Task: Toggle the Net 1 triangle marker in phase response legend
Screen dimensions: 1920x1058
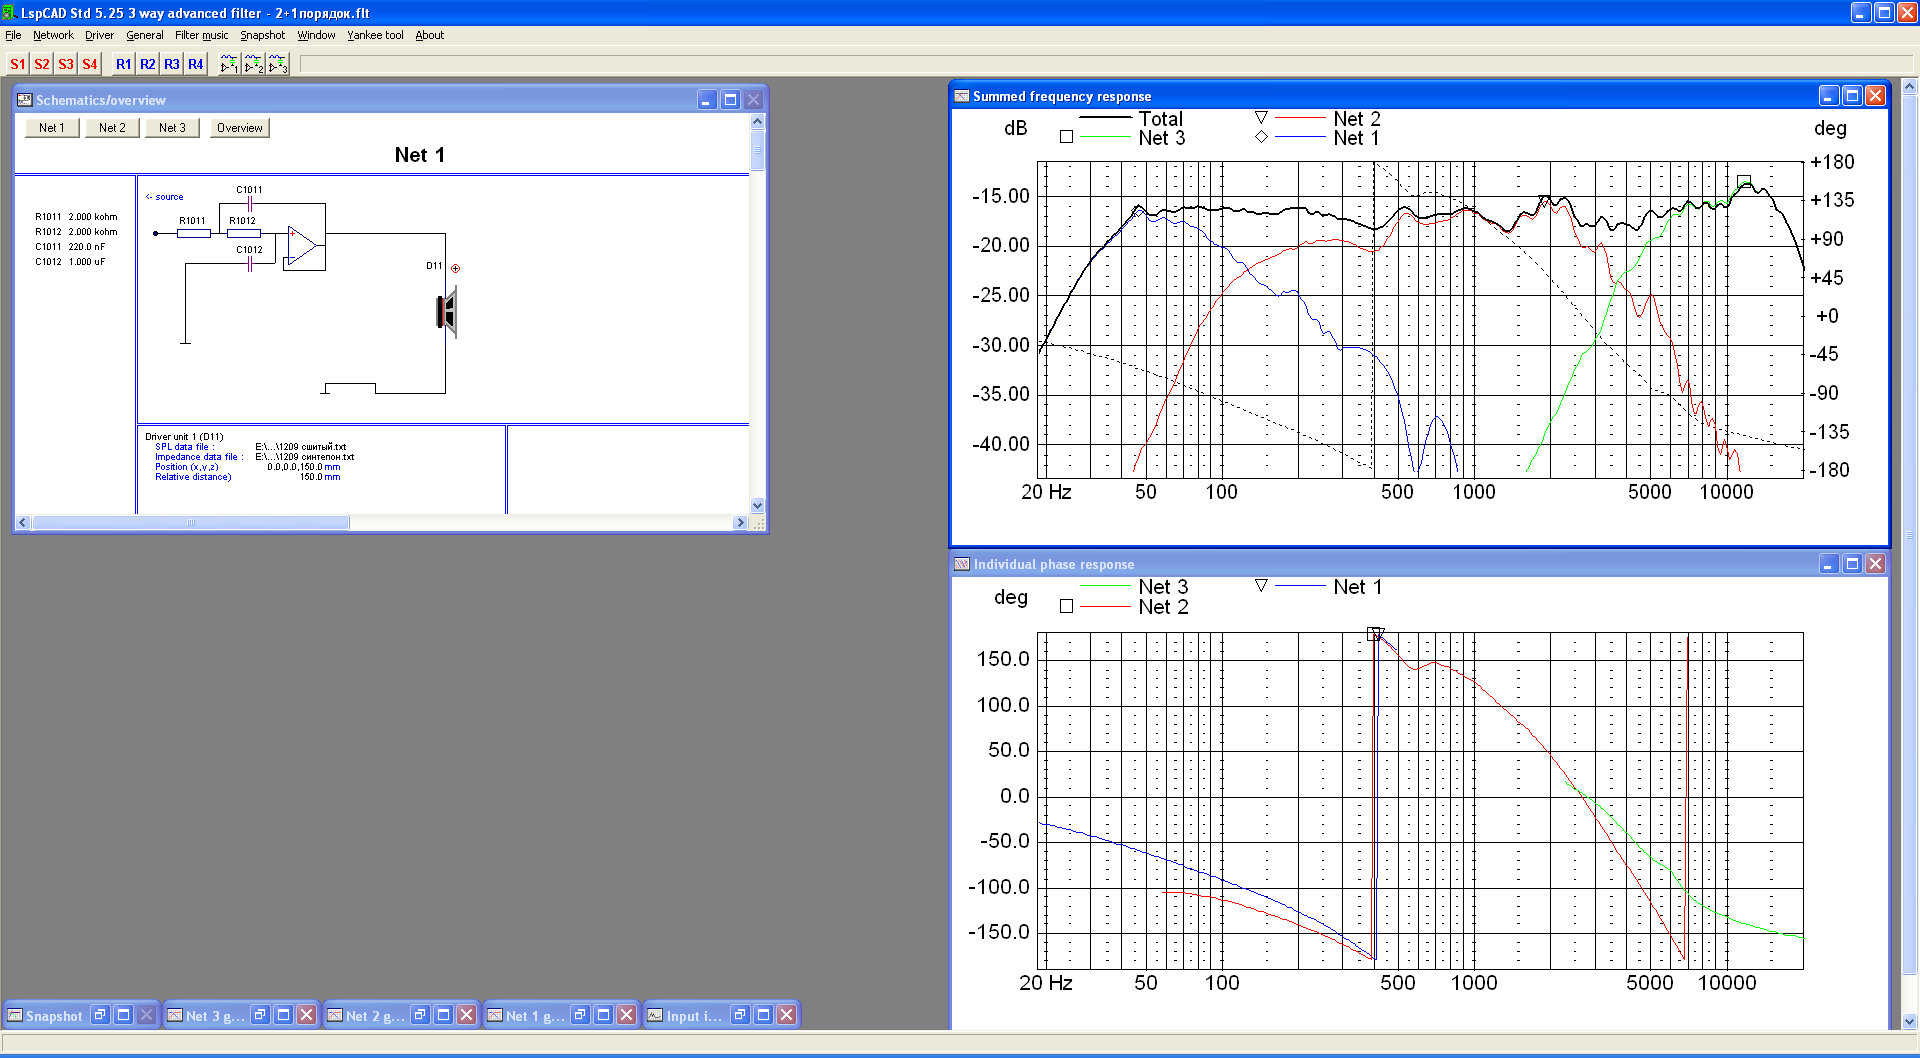Action: coord(1261,586)
